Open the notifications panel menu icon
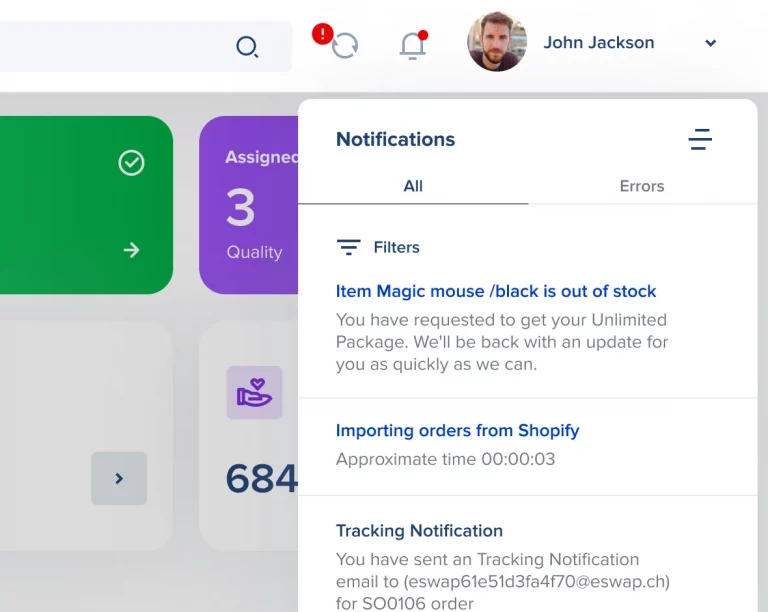The width and height of the screenshot is (768, 612). 700,140
